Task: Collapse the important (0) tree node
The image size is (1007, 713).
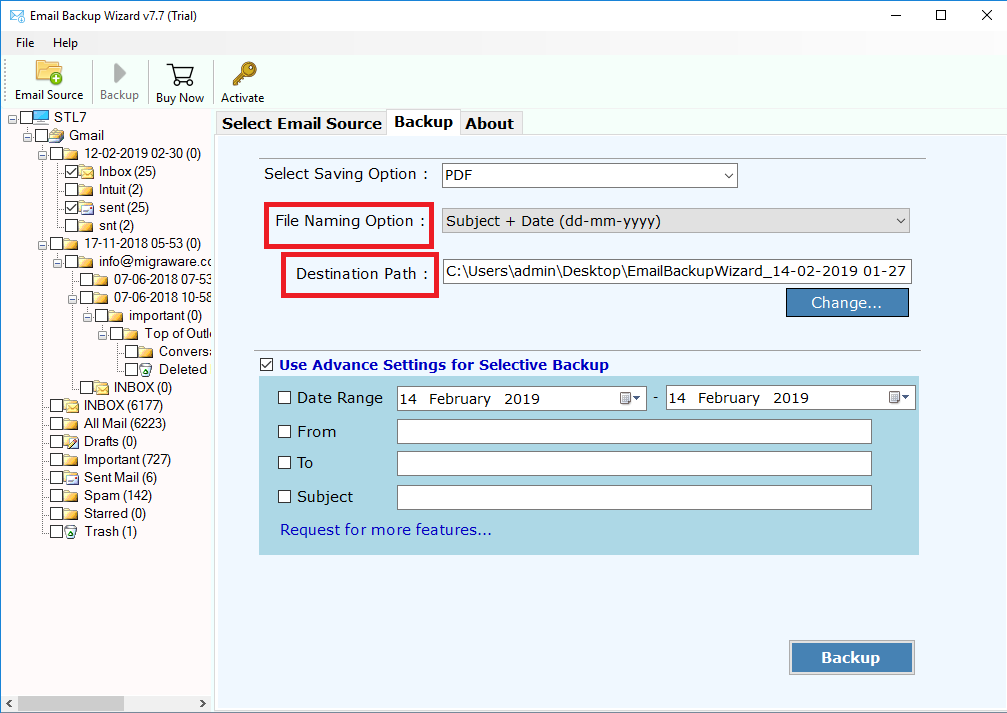Action: [88, 317]
